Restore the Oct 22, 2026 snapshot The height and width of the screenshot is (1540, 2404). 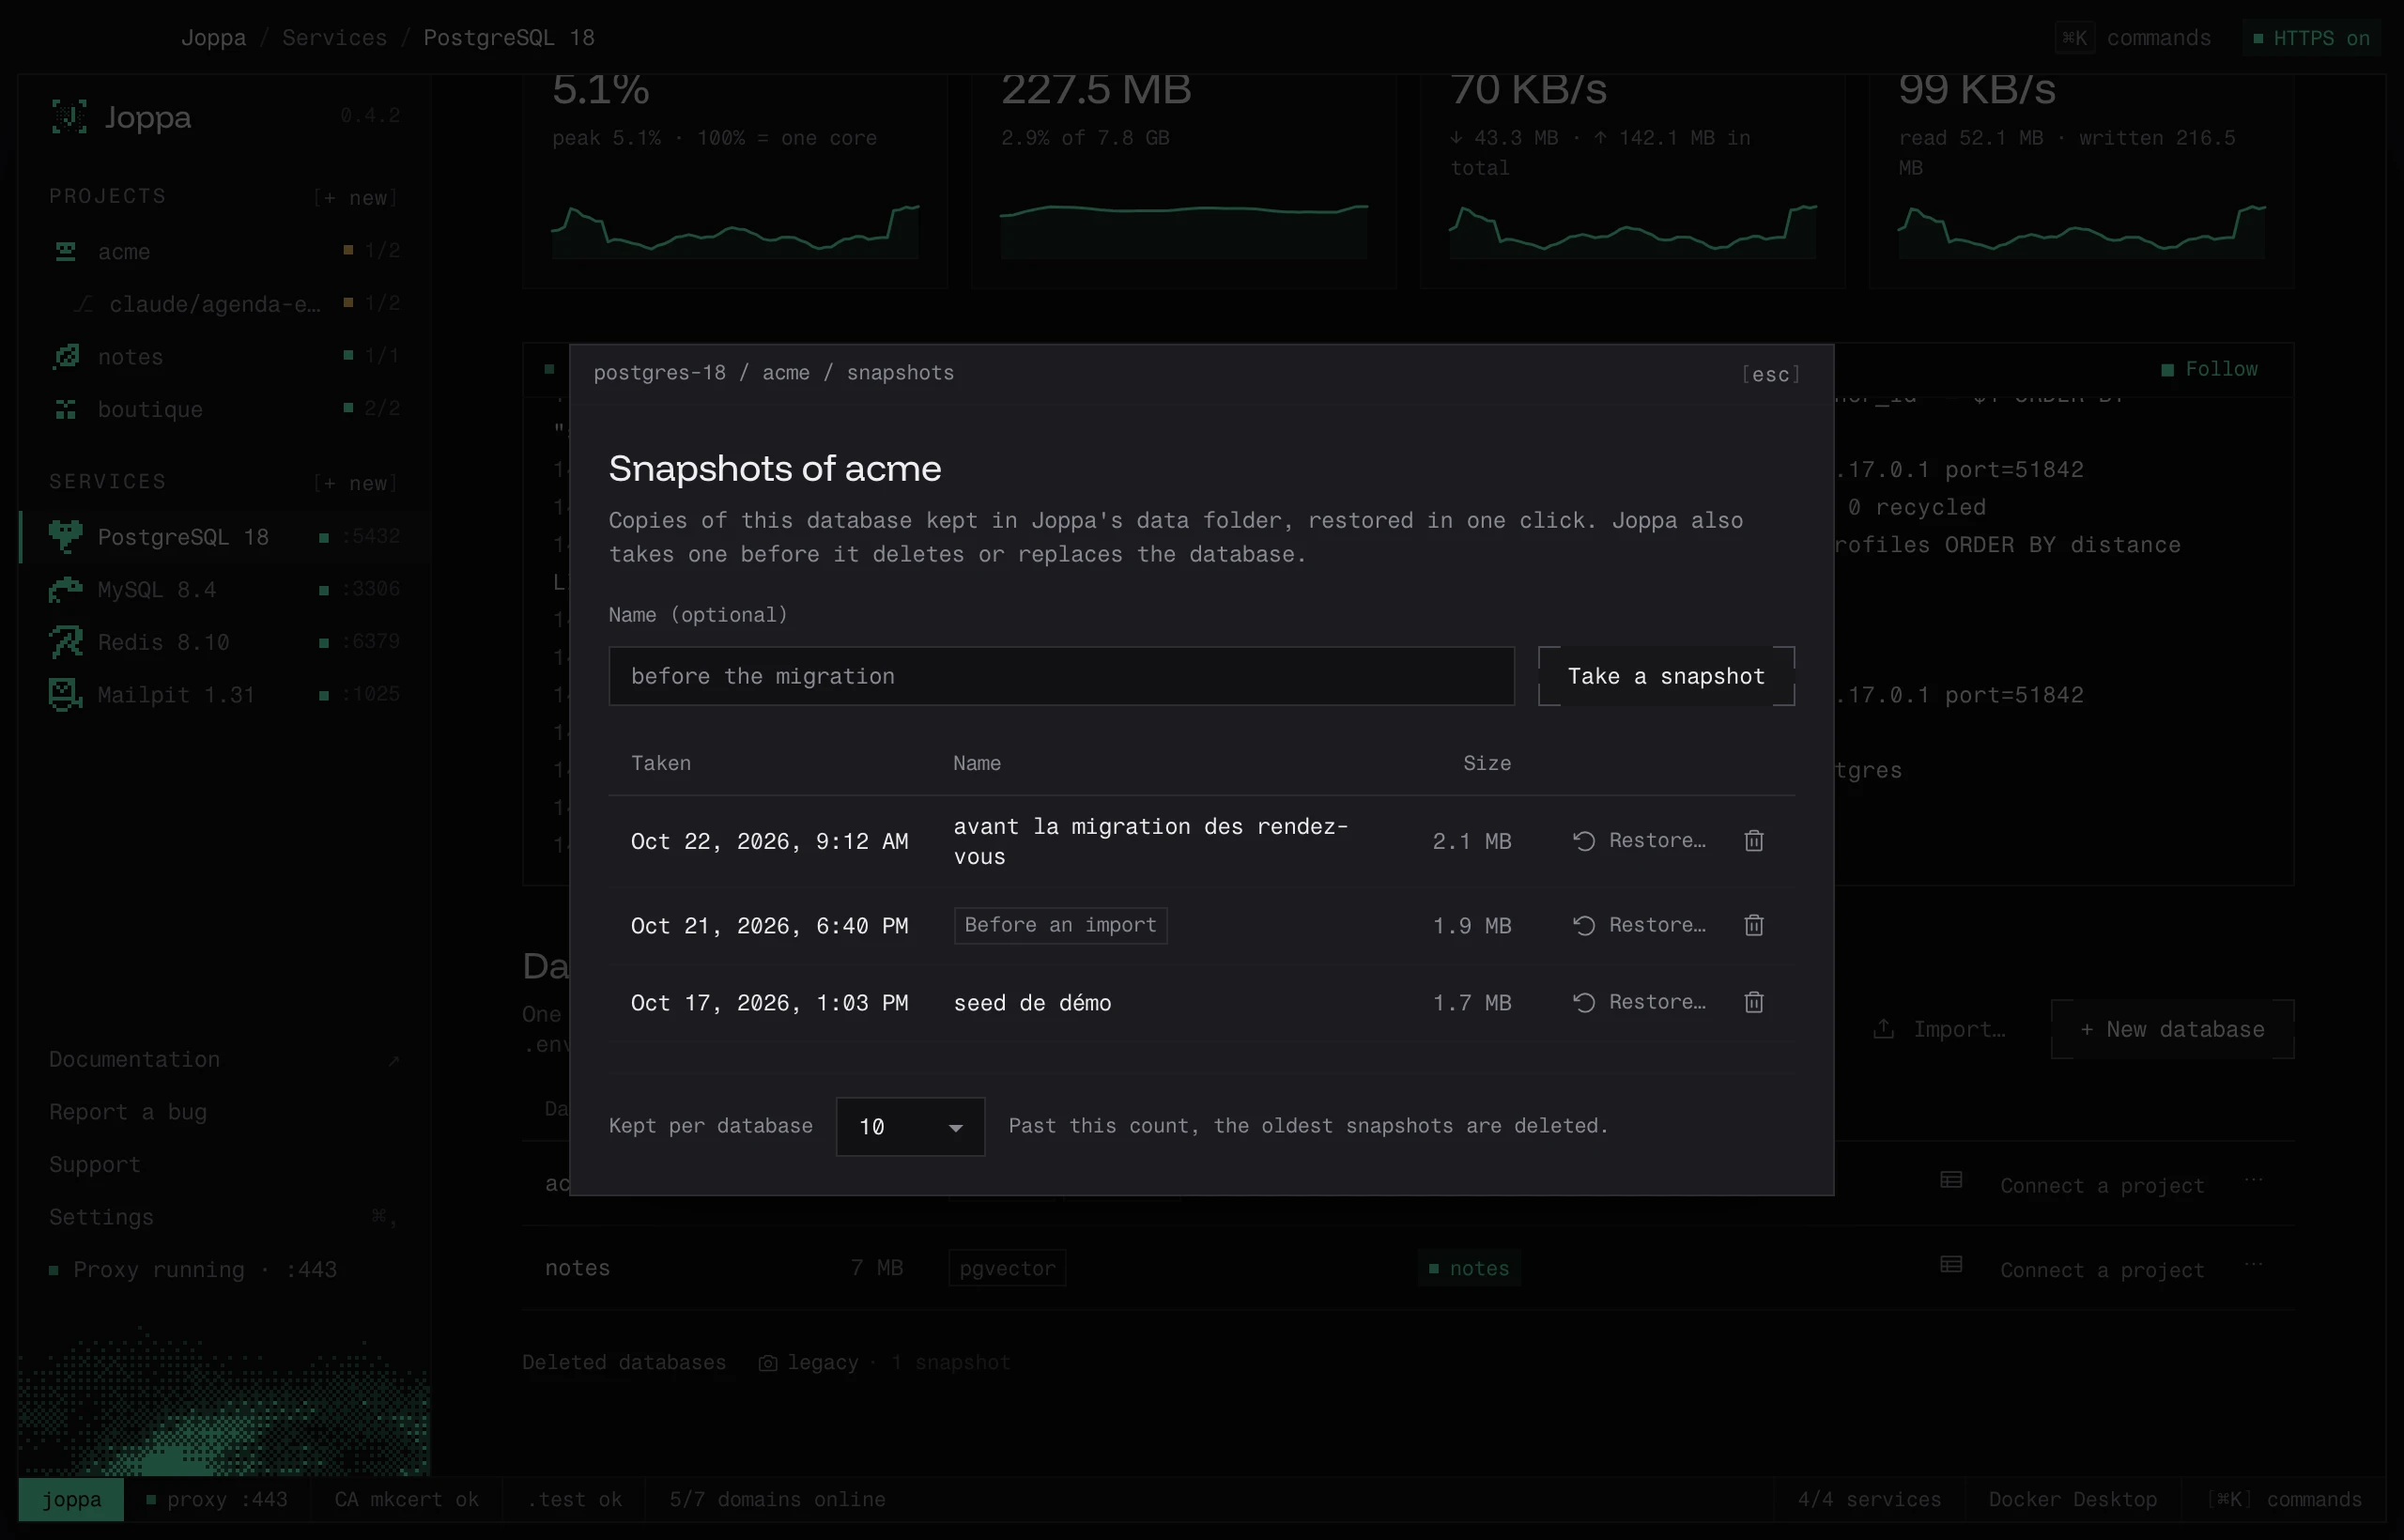(x=1639, y=841)
